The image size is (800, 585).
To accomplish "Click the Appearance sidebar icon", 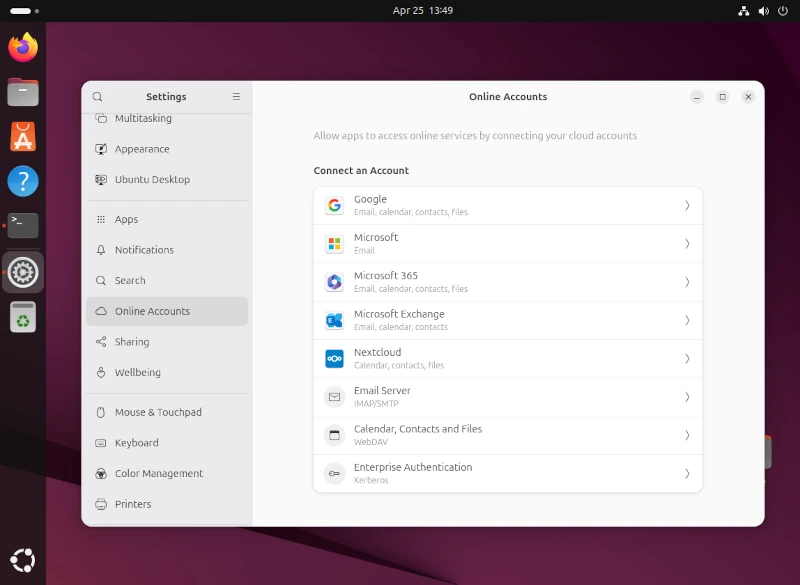I will click(101, 149).
